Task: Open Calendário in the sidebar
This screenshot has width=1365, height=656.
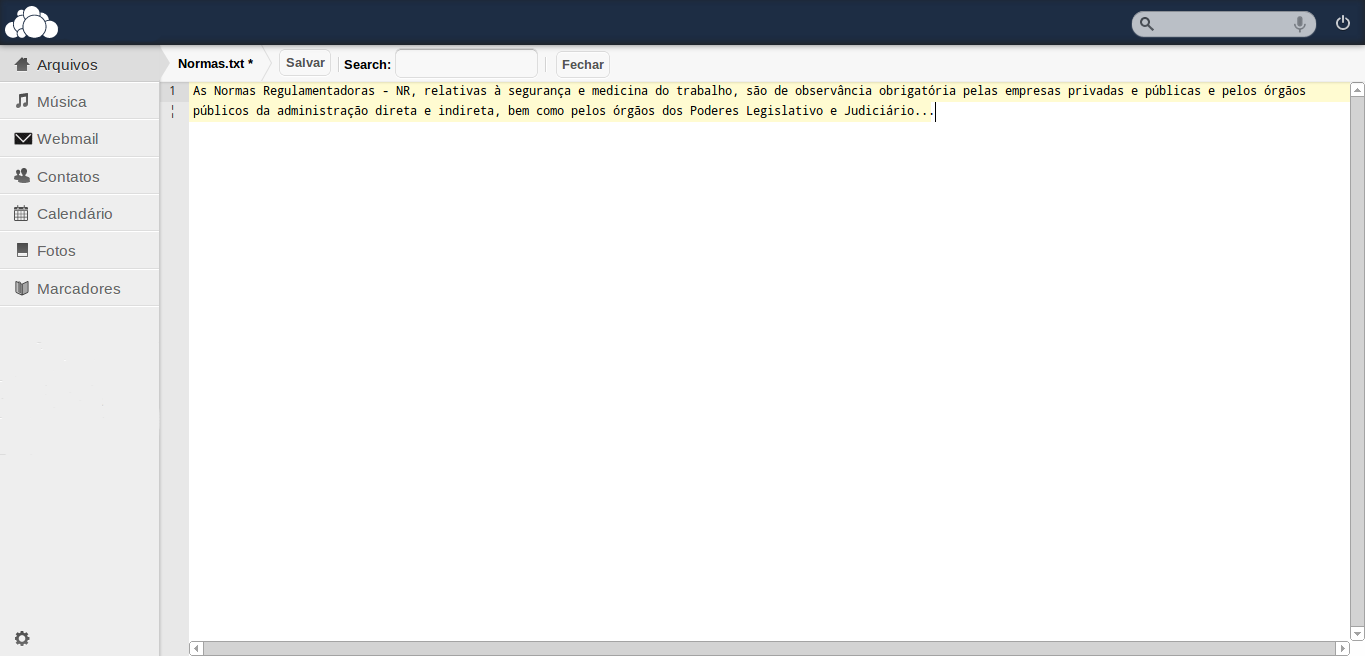Action: tap(80, 213)
